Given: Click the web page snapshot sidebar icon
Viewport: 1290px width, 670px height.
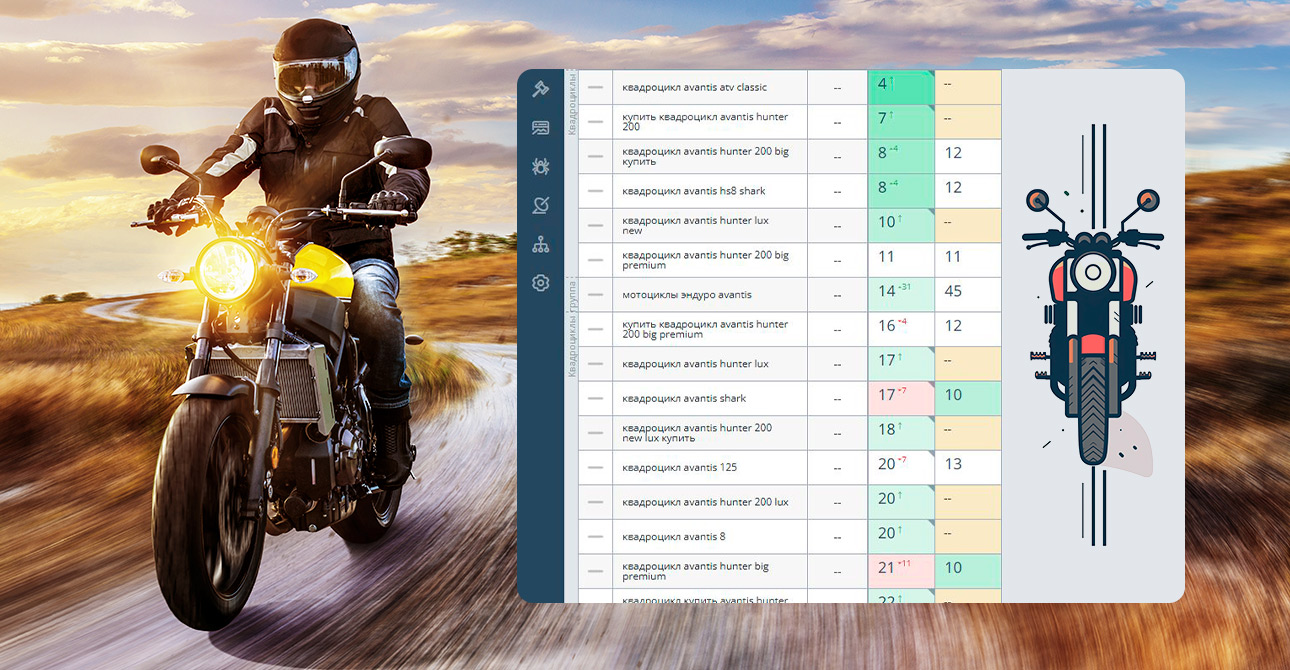Looking at the screenshot, I should (x=541, y=128).
